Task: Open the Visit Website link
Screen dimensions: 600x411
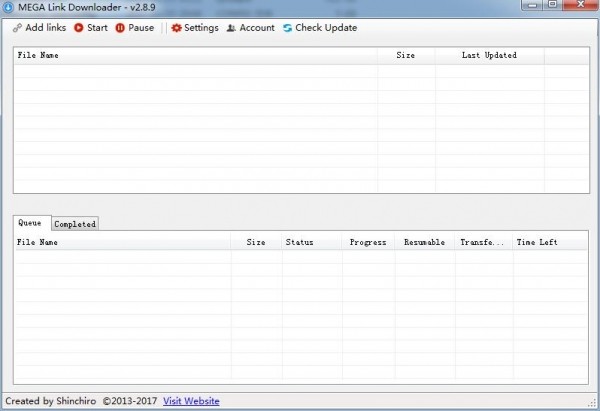Action: pos(191,401)
